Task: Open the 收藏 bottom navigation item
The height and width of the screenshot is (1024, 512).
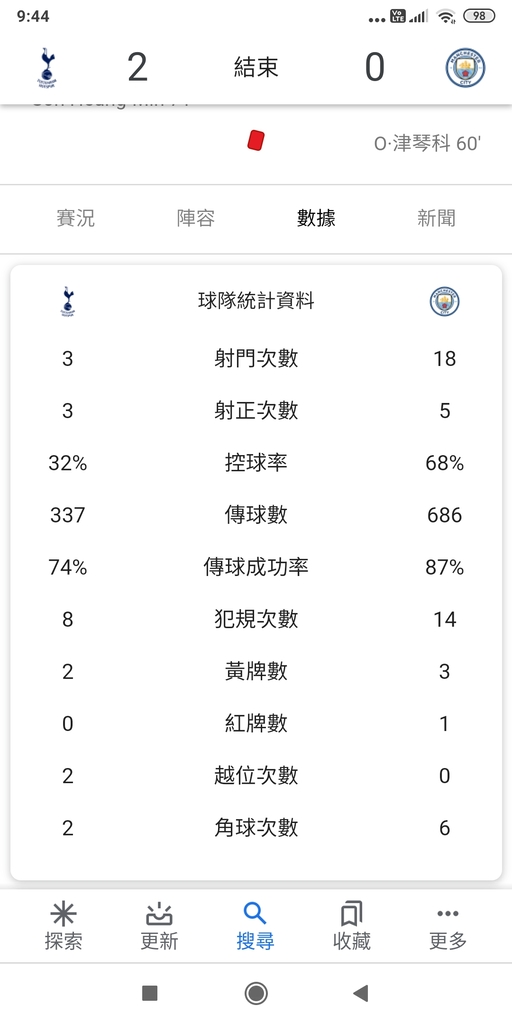Action: (x=351, y=926)
